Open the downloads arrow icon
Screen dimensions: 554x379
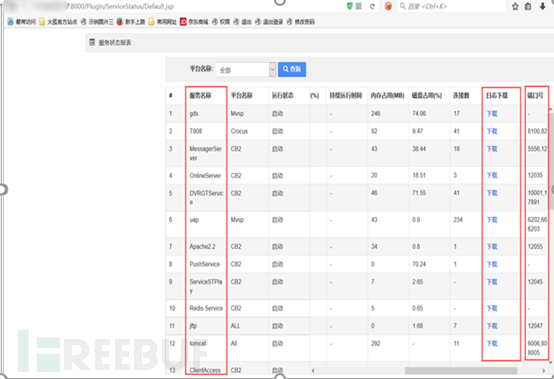pyautogui.click(x=542, y=6)
